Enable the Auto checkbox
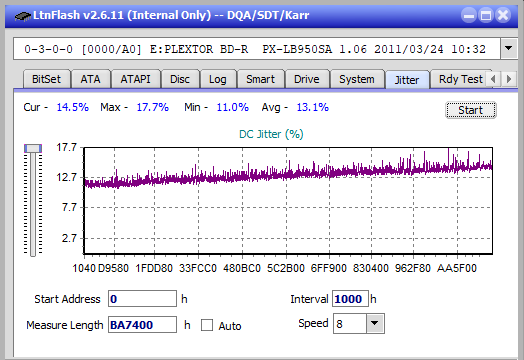Image resolution: width=524 pixels, height=360 pixels. [207, 325]
